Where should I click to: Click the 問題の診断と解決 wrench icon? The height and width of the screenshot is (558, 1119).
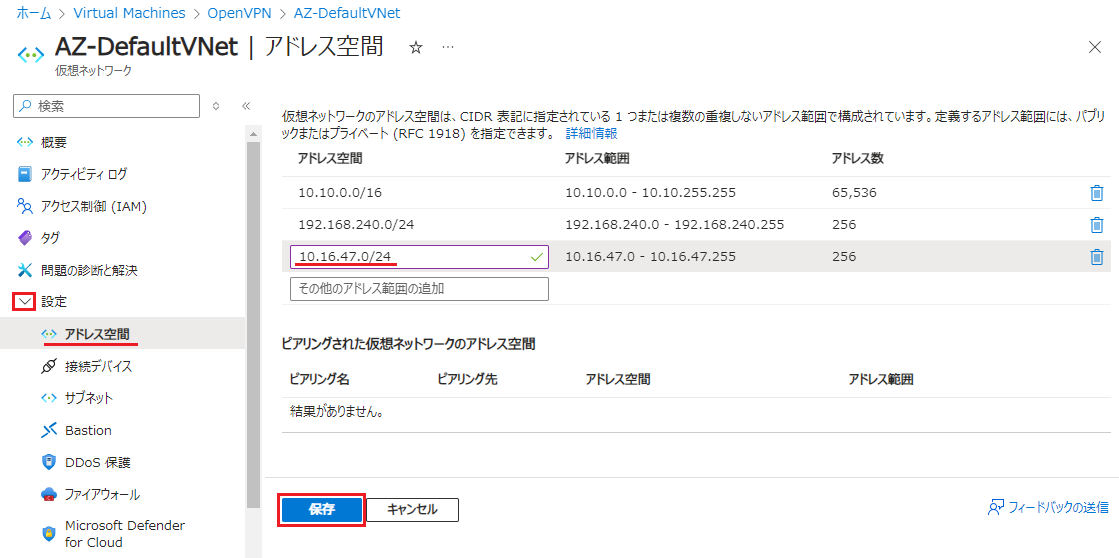[26, 270]
